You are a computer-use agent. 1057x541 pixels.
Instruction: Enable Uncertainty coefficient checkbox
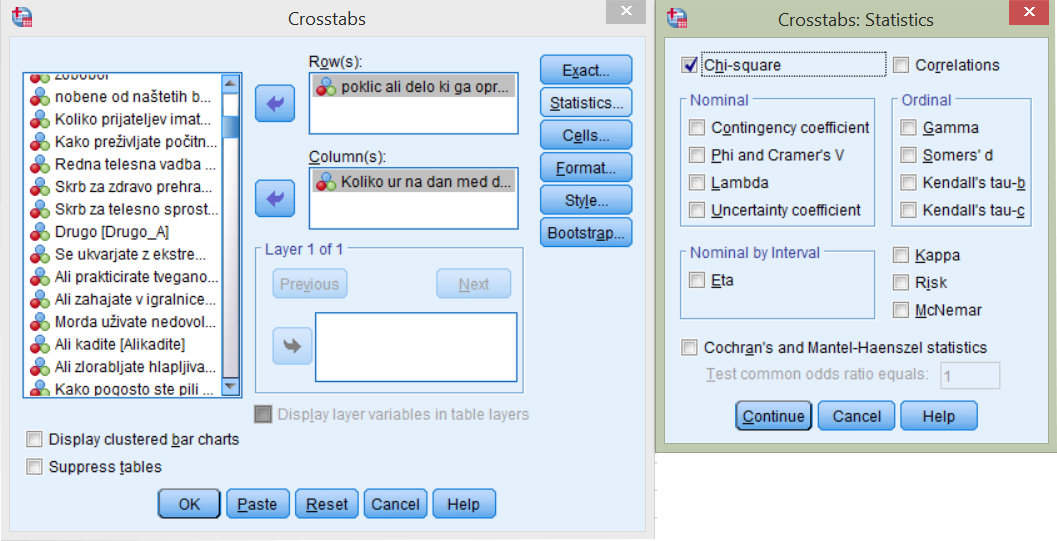(x=697, y=210)
